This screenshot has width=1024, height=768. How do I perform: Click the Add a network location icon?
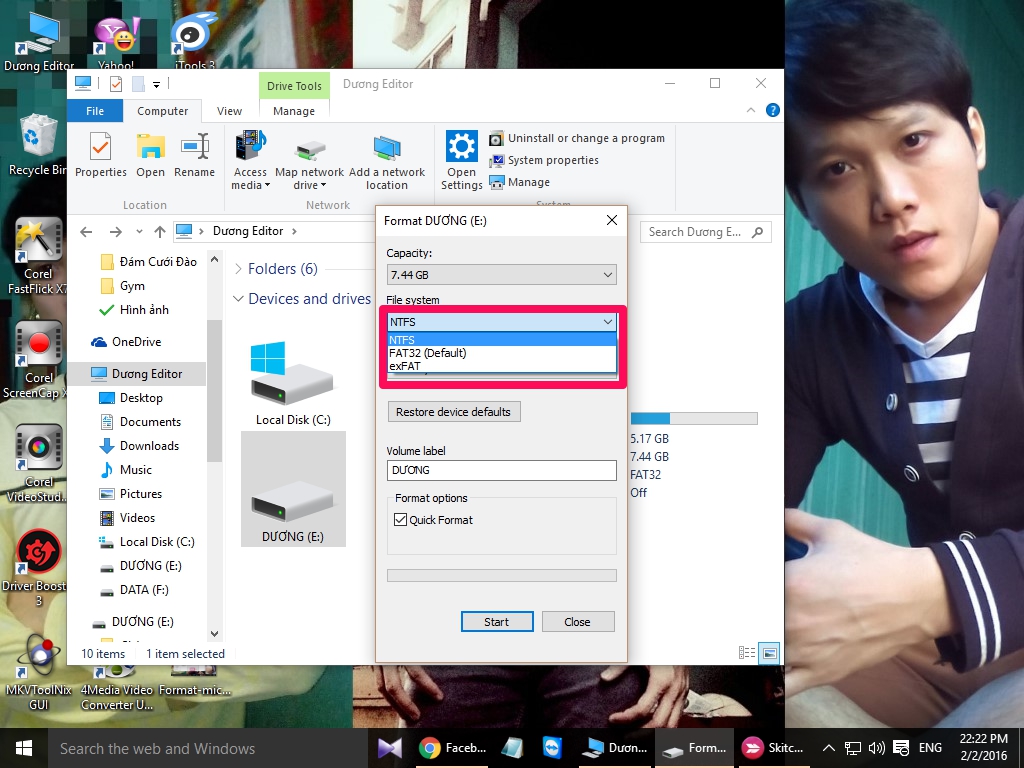(x=388, y=160)
